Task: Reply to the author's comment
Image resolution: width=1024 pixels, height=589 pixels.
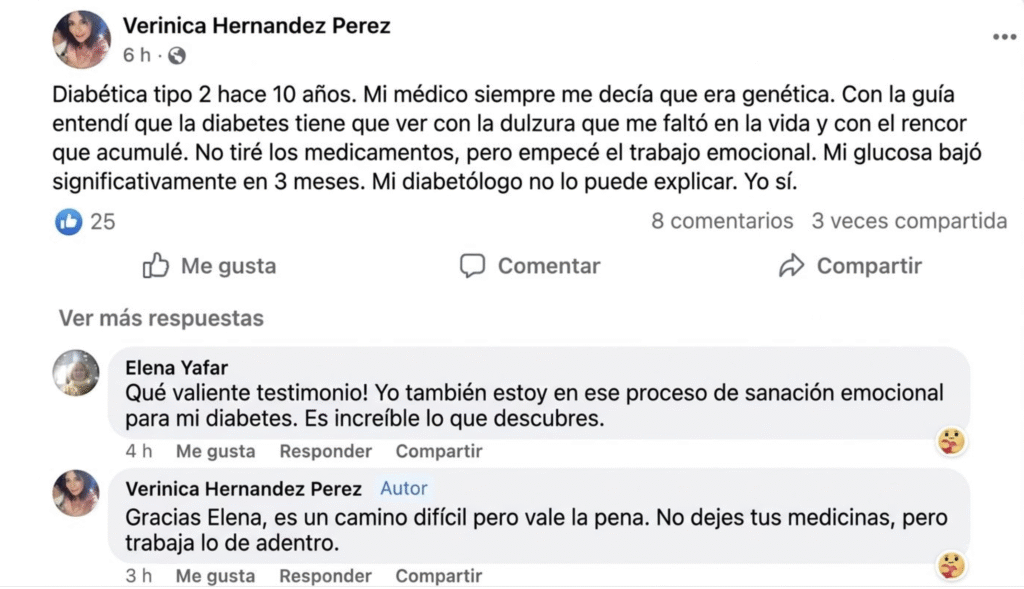Action: [x=325, y=576]
